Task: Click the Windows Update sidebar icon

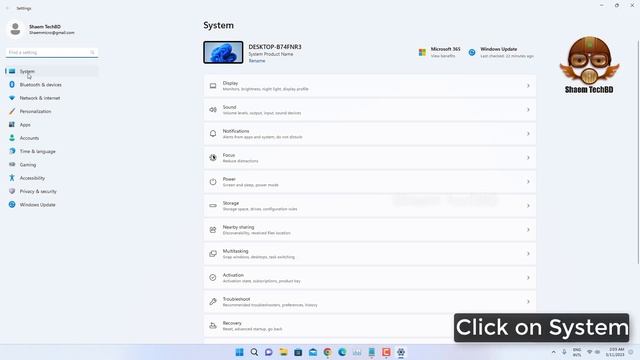Action: click(x=12, y=204)
